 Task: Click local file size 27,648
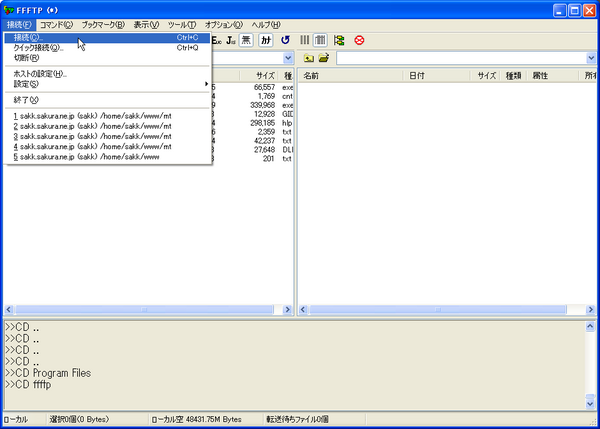pos(264,150)
